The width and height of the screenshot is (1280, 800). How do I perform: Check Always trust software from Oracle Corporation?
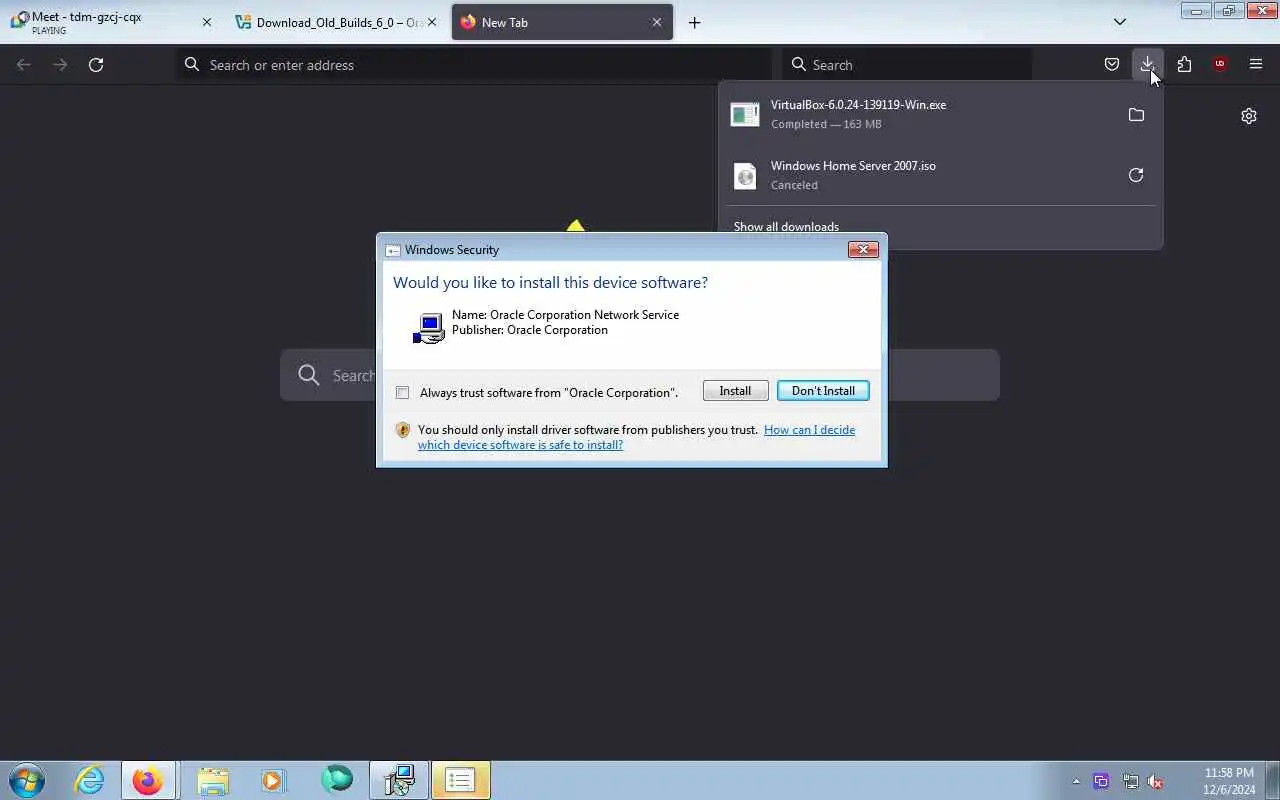coord(403,393)
